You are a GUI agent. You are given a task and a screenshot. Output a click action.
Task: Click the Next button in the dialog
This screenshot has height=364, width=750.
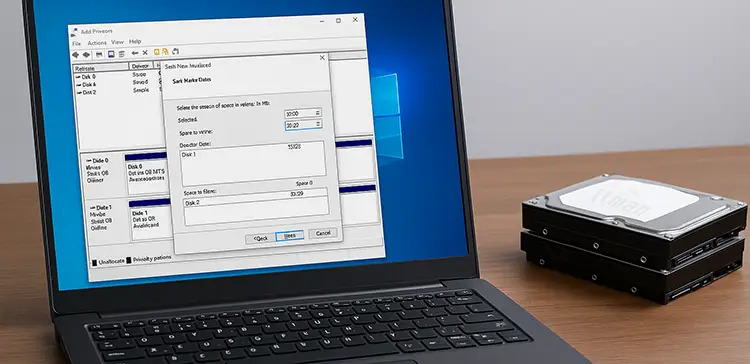pos(290,236)
